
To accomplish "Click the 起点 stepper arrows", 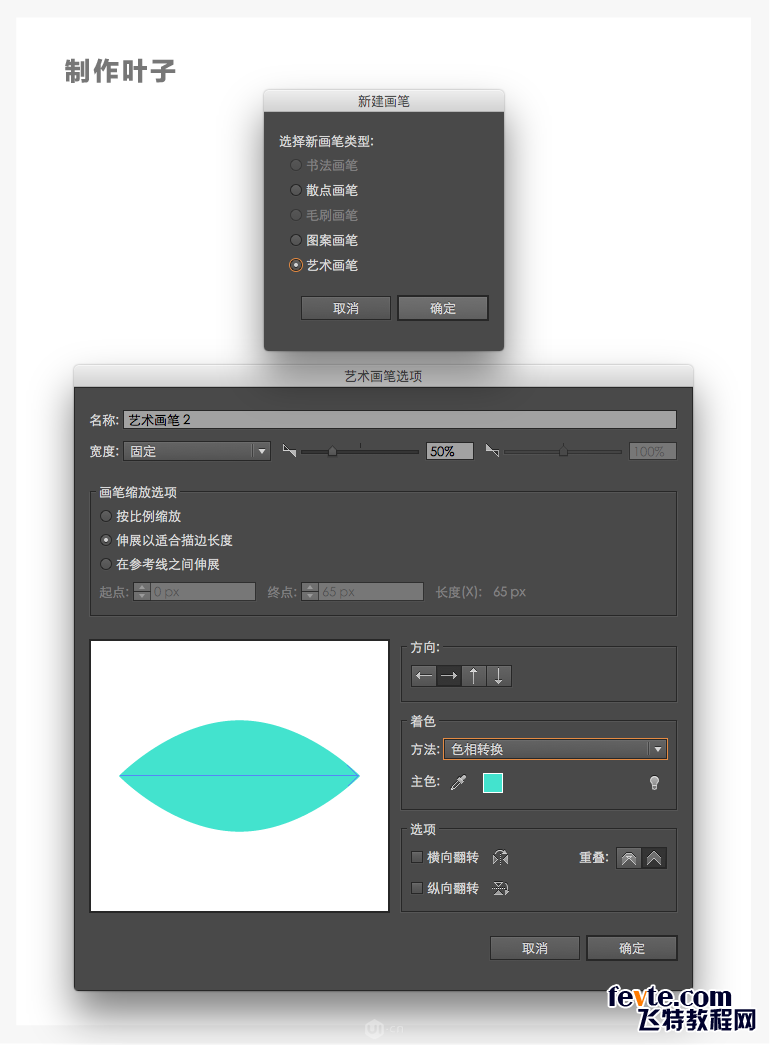I will point(142,592).
